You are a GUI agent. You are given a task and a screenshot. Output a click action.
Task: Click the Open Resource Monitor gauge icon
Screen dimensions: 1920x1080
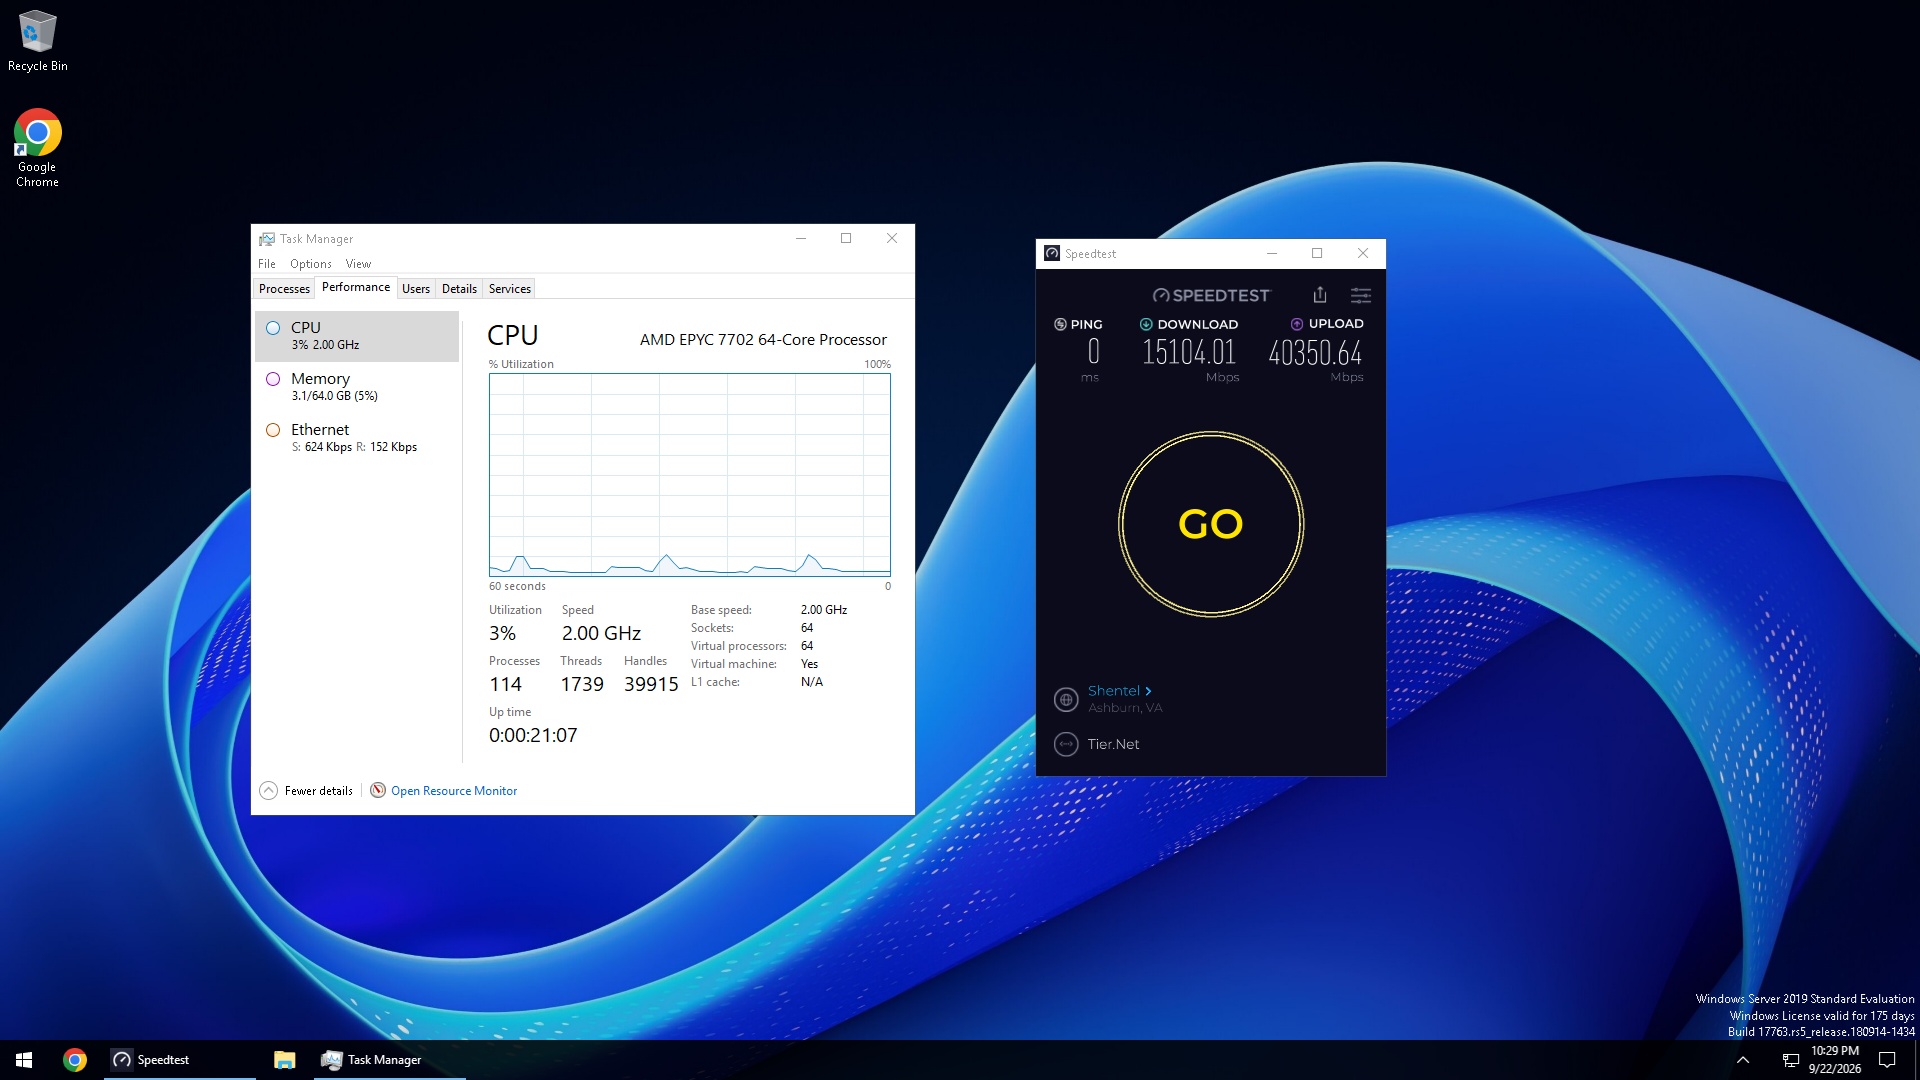tap(378, 790)
